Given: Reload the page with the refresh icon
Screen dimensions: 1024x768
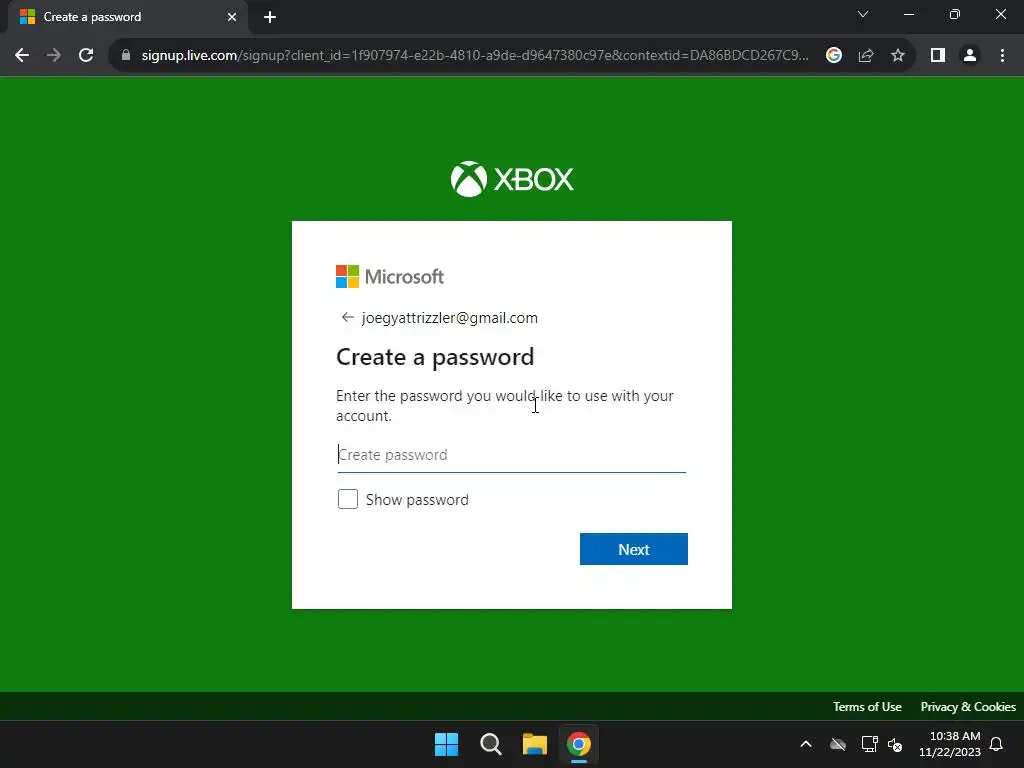Looking at the screenshot, I should point(86,56).
